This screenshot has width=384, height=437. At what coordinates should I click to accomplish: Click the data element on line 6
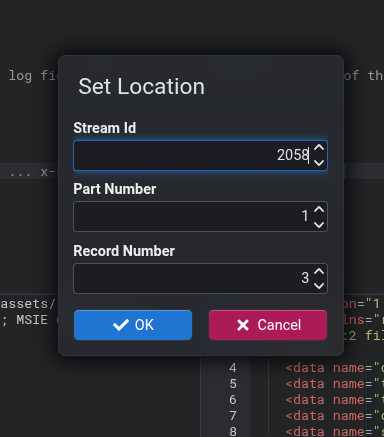(x=335, y=400)
